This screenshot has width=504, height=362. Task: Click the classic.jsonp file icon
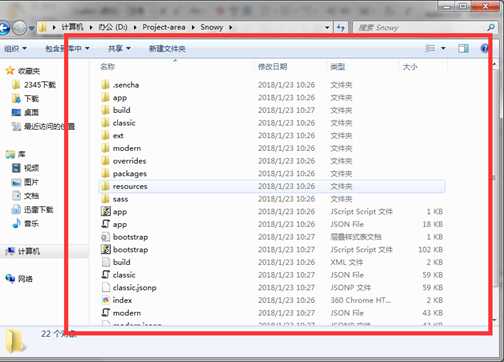coord(106,287)
